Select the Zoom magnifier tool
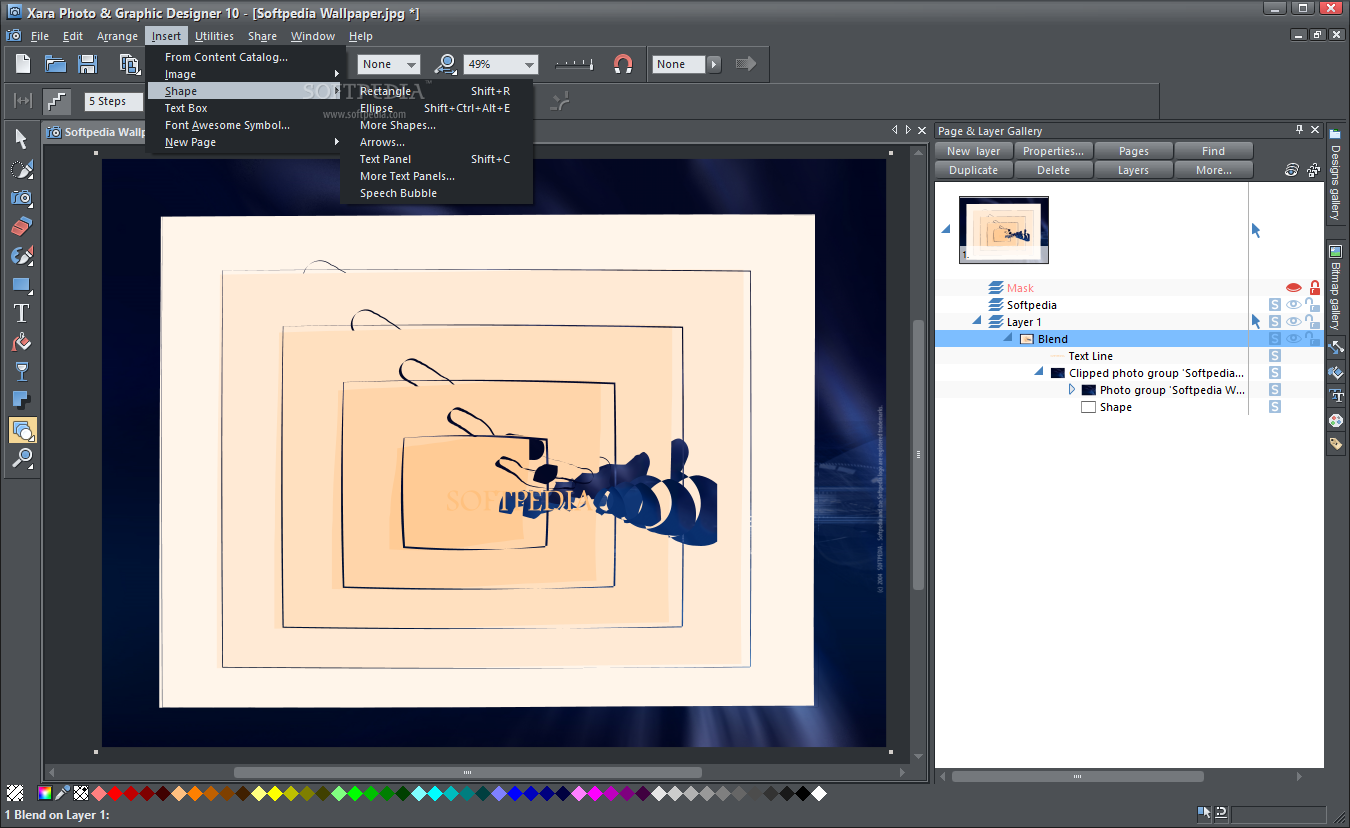Image resolution: width=1350 pixels, height=828 pixels. pos(22,459)
